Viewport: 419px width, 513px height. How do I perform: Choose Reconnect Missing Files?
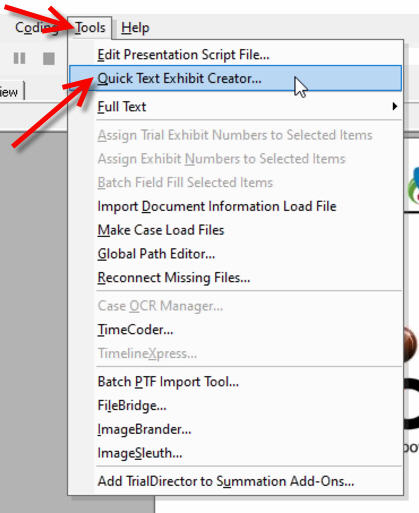235,278
